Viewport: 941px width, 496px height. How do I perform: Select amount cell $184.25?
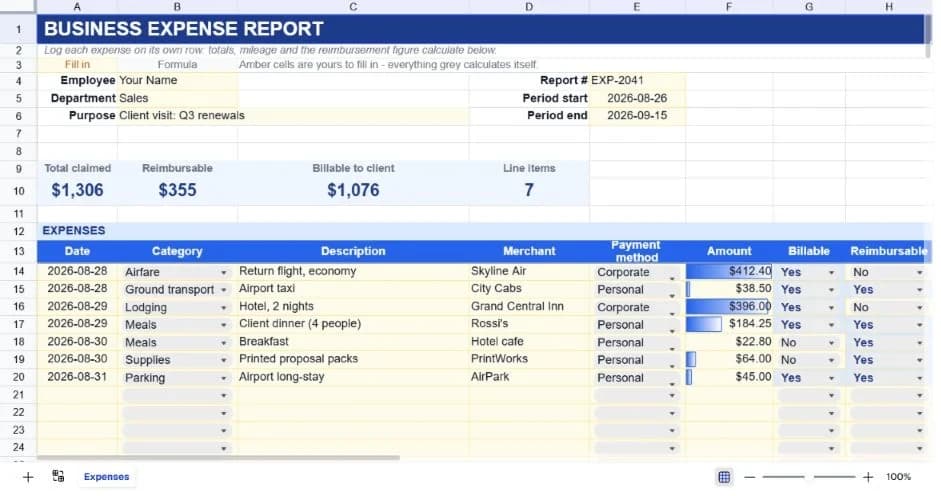click(x=729, y=324)
